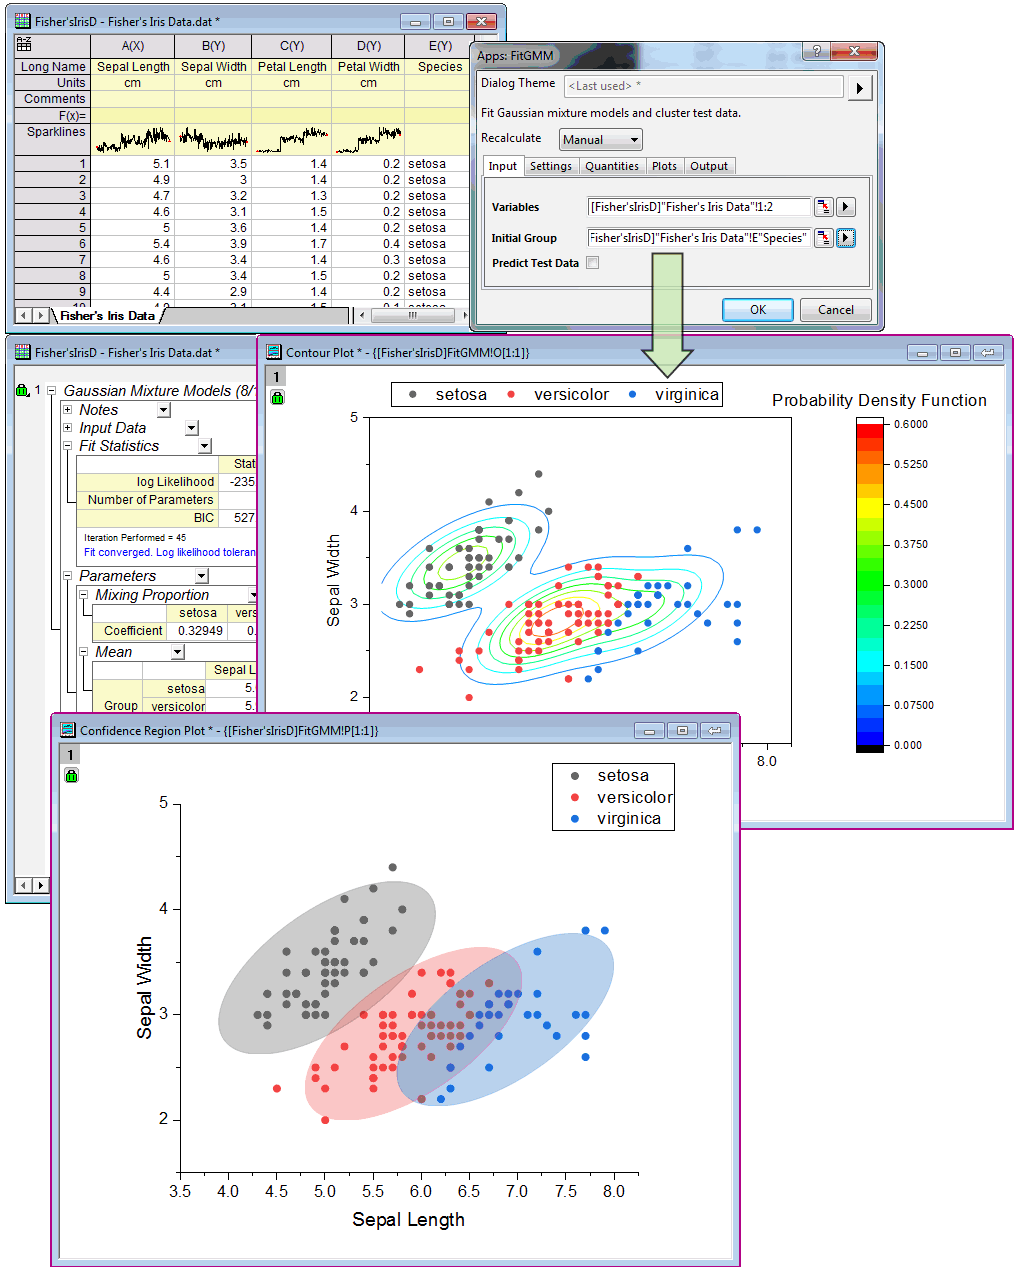Screen dimensions: 1018x1267
Task: Open the Recalculate Manual dropdown
Action: pos(600,140)
